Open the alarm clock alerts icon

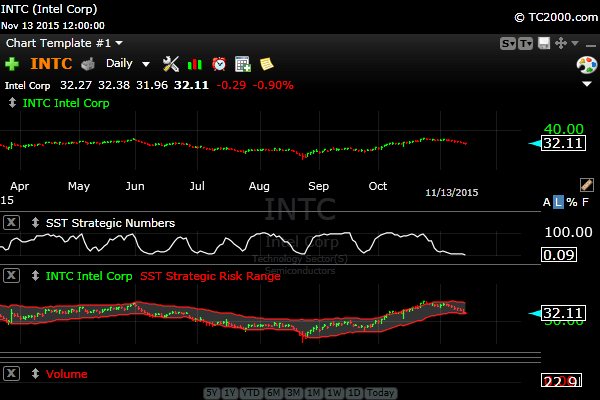click(218, 64)
